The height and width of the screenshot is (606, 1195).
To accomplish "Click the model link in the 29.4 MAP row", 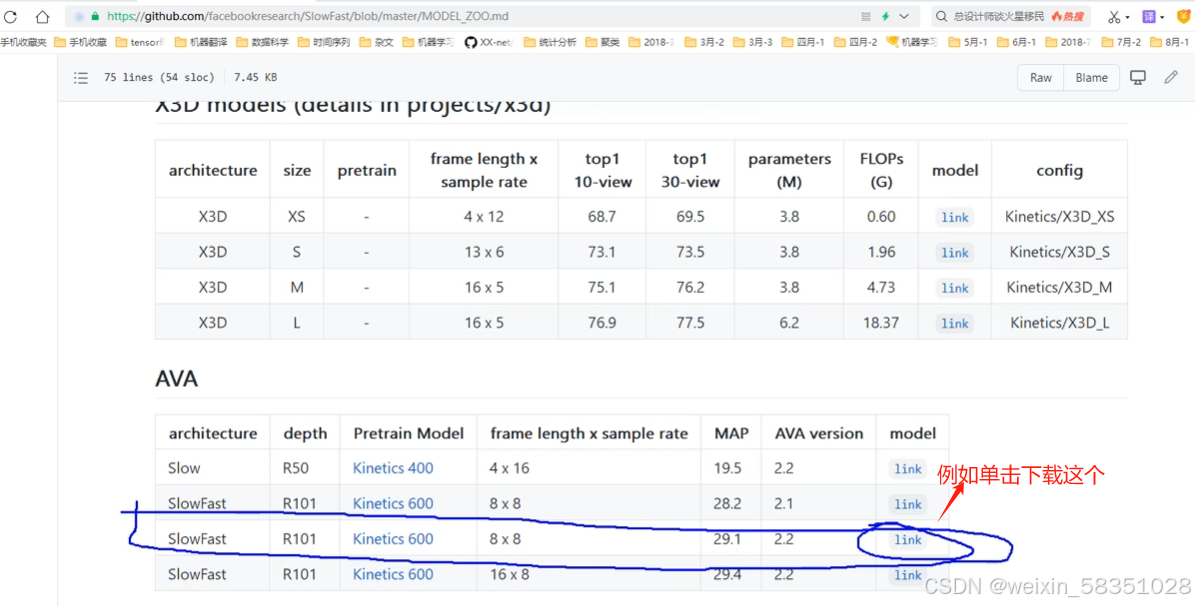I will point(908,575).
